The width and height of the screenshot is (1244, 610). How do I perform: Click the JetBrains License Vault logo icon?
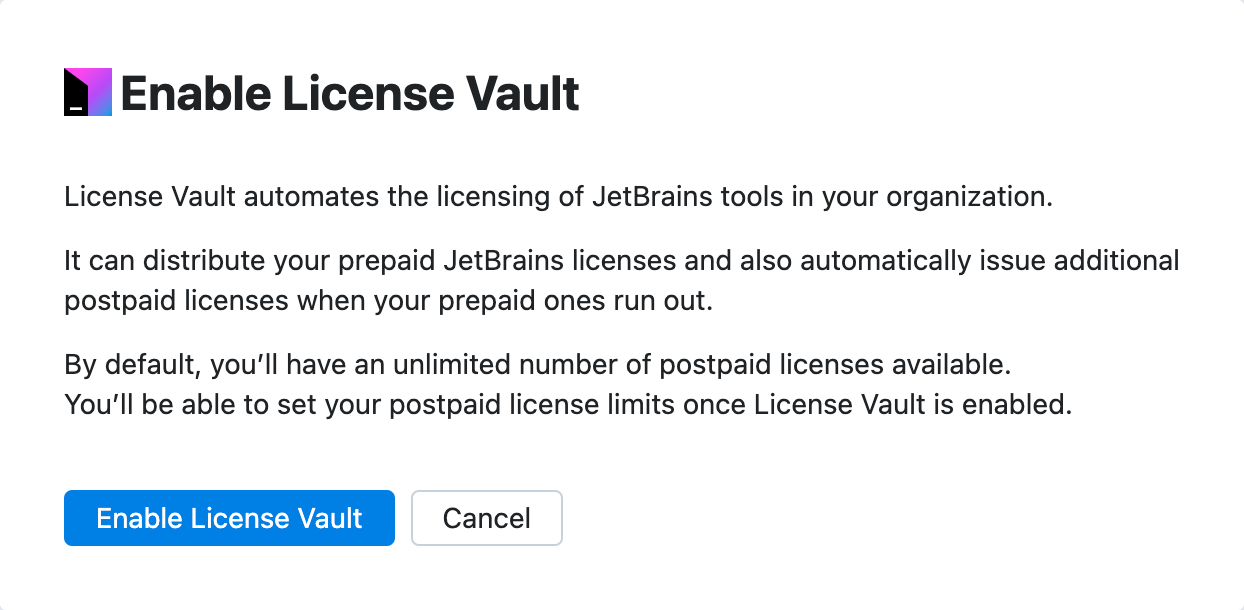tap(88, 93)
